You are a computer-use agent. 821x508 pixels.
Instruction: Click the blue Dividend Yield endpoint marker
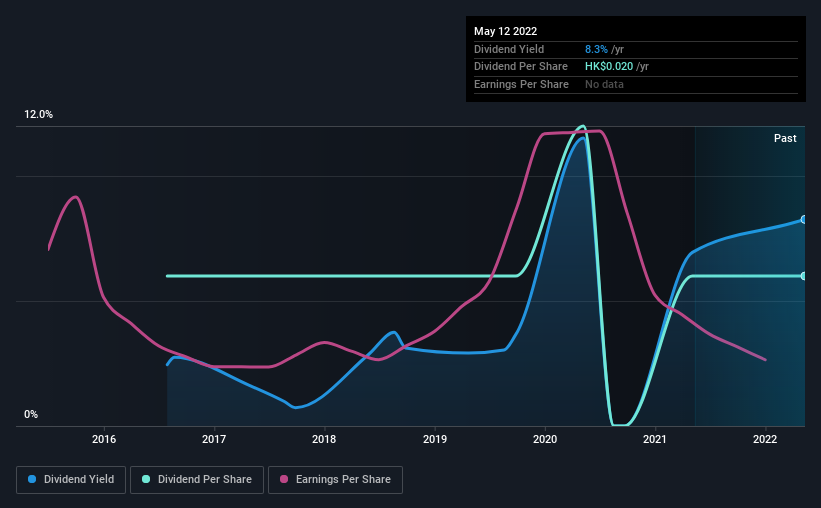[804, 219]
